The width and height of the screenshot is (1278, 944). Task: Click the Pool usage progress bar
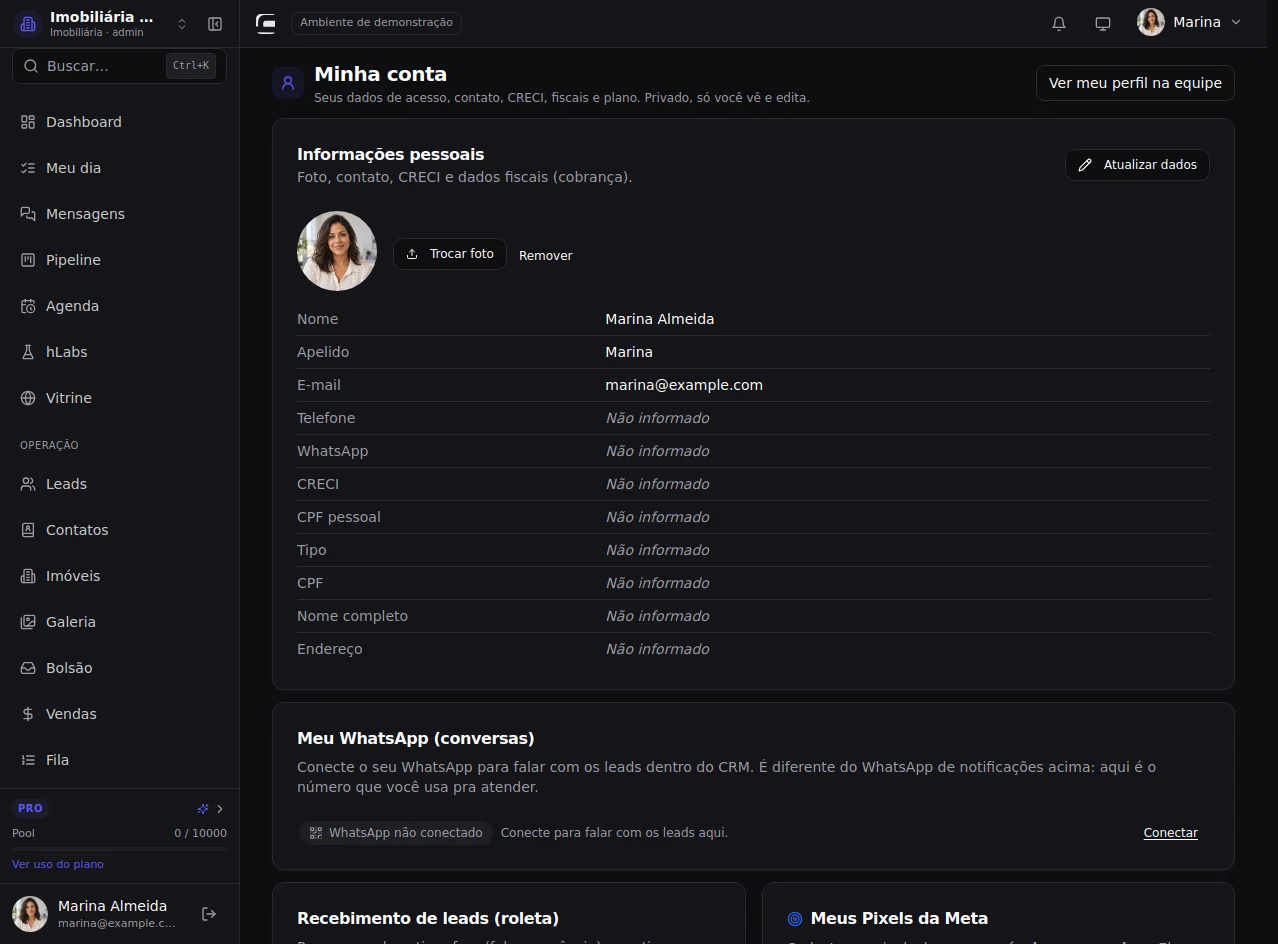[119, 849]
